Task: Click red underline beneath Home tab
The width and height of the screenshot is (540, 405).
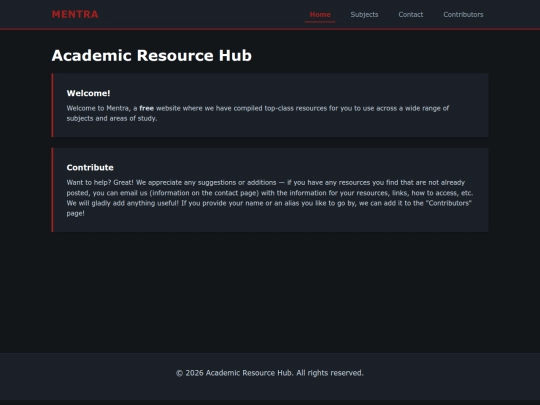Action: point(320,22)
